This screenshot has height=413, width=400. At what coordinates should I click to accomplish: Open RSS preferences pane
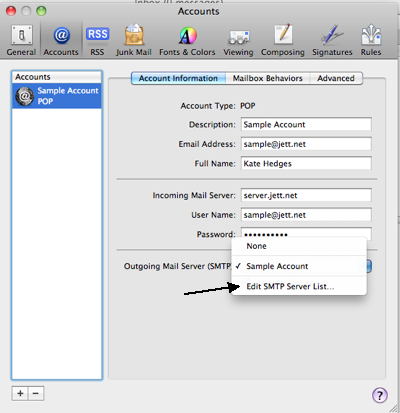pos(97,40)
